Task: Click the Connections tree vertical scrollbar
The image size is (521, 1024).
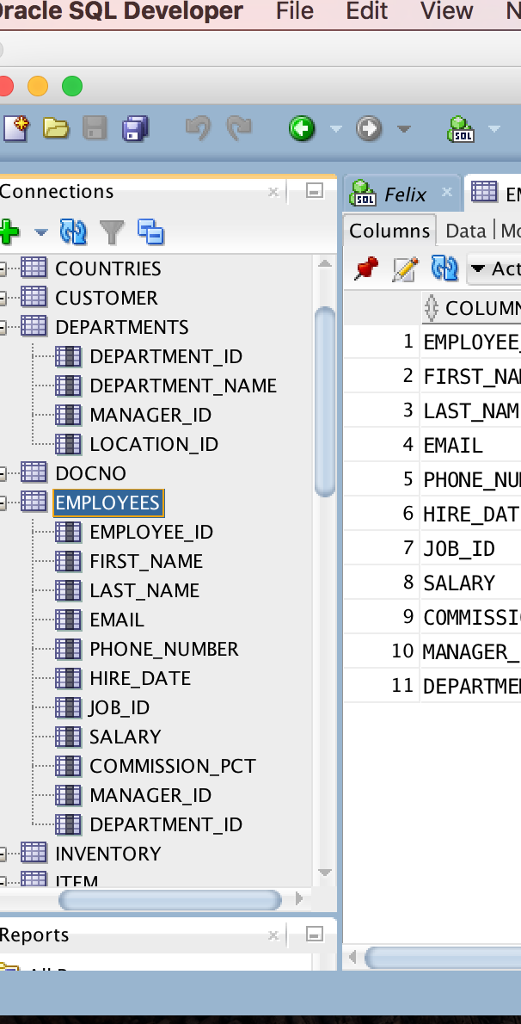Action: coord(324,402)
